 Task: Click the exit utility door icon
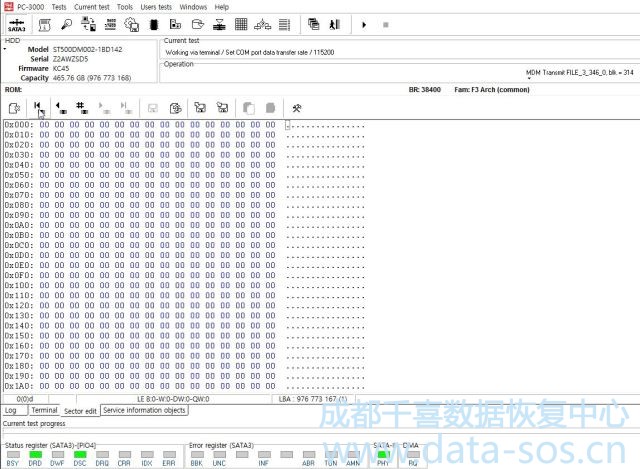tap(335, 24)
